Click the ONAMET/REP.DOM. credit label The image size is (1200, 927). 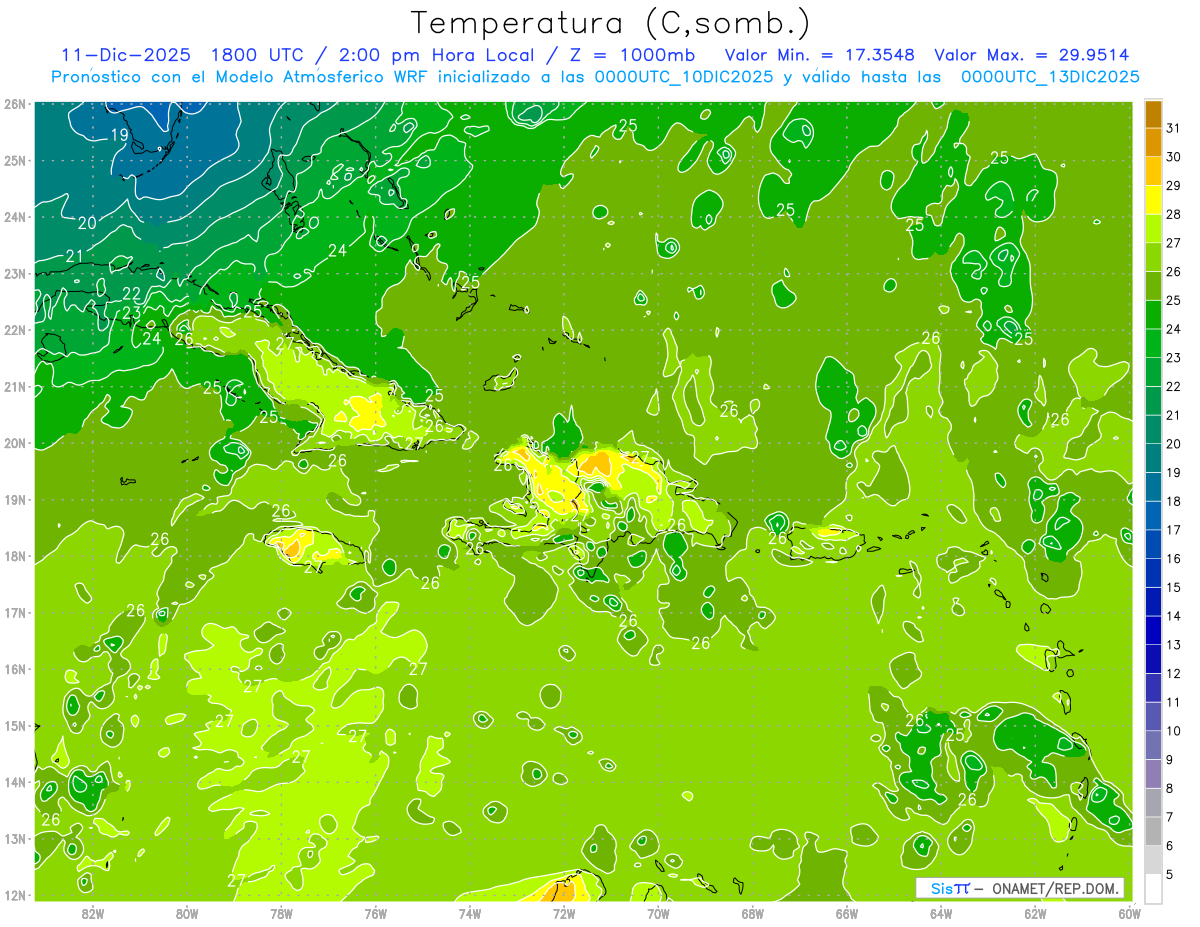1056,888
